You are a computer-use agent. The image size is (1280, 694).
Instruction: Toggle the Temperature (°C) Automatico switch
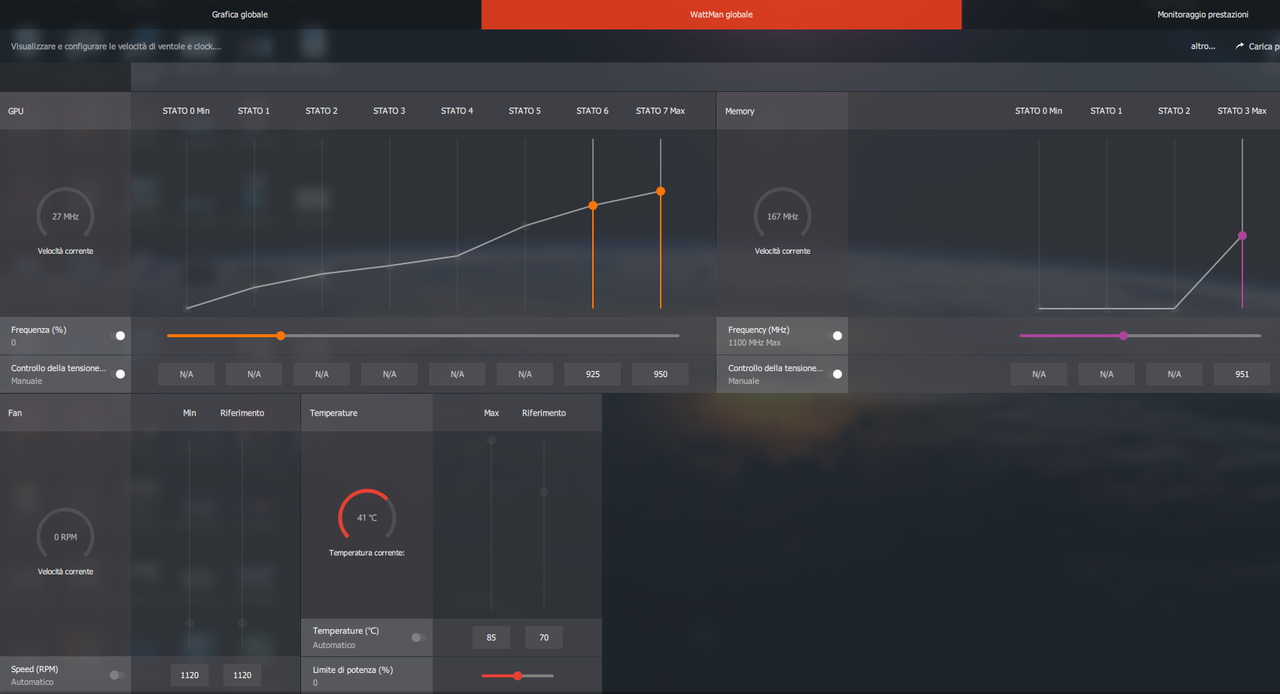tap(419, 637)
